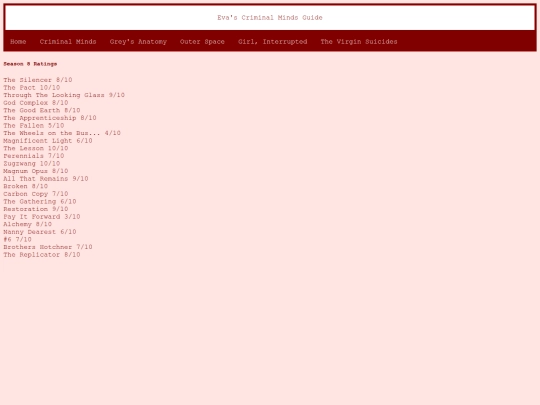Image resolution: width=540 pixels, height=405 pixels.
Task: Open Grey's Anatomy nav item
Action: coord(138,42)
